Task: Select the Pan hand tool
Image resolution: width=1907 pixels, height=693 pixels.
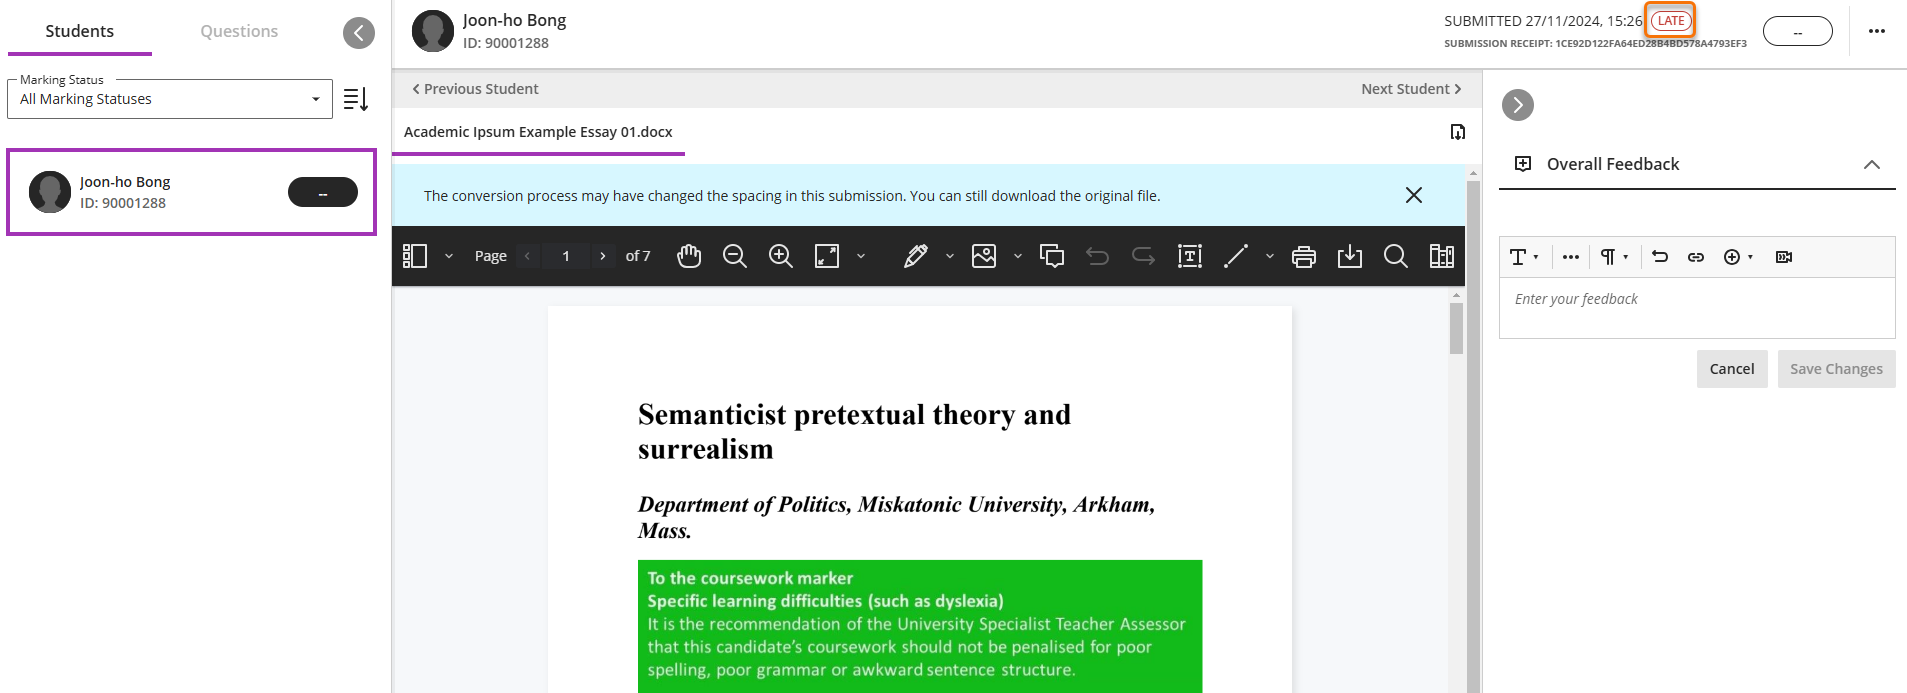Action: coord(689,256)
